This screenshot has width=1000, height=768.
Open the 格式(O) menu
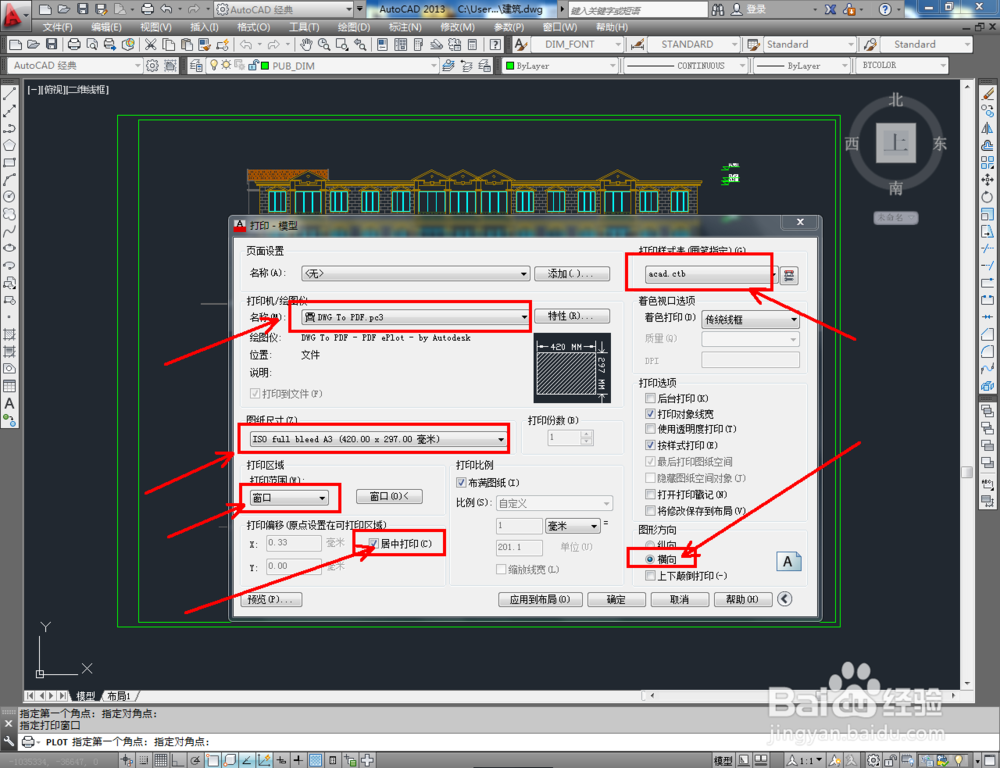pyautogui.click(x=253, y=27)
